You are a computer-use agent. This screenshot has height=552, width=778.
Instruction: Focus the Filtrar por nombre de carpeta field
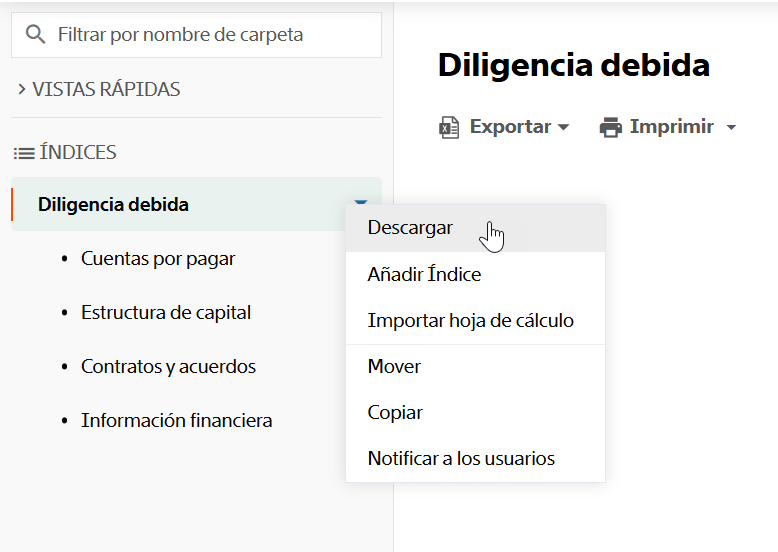coord(196,35)
